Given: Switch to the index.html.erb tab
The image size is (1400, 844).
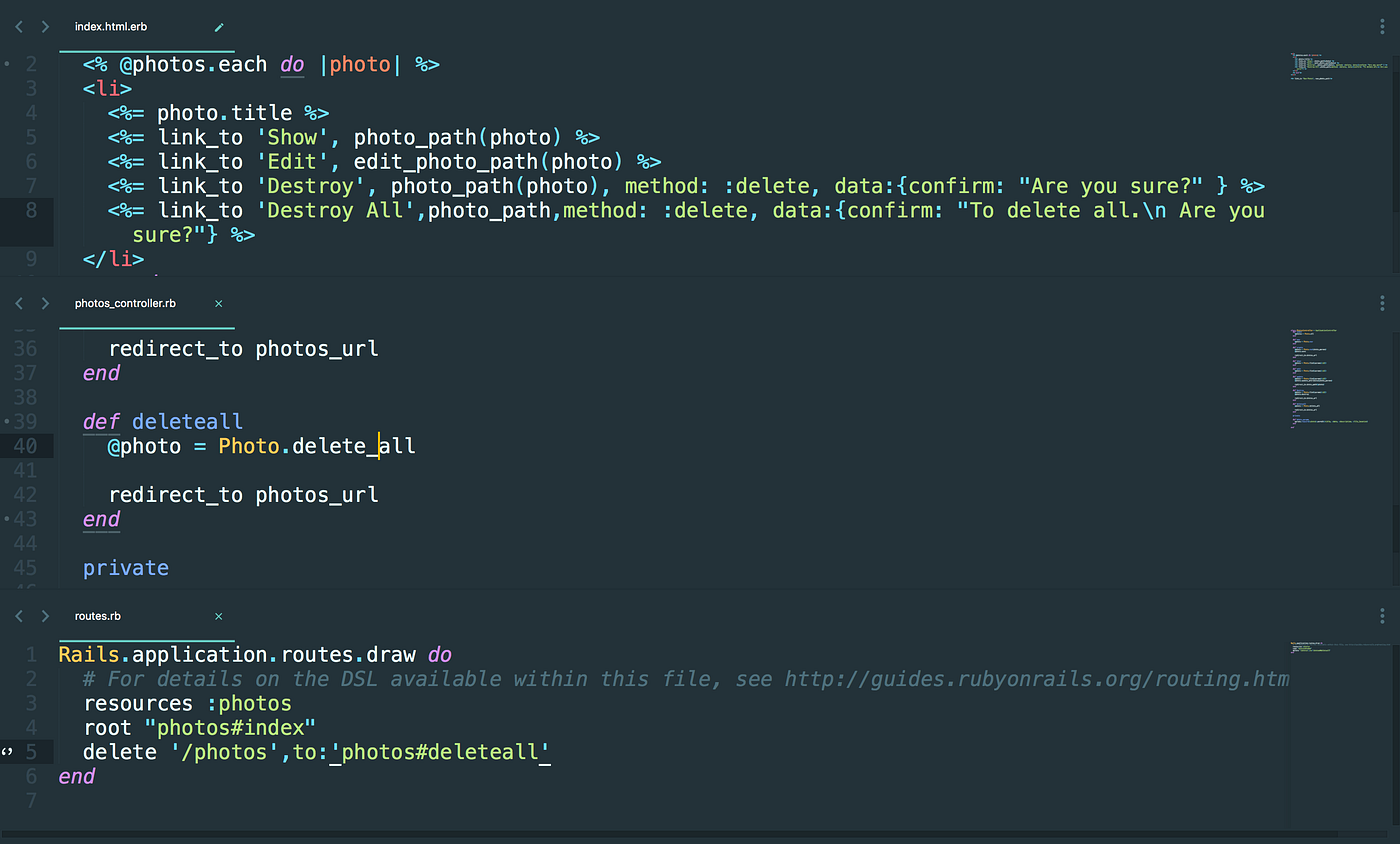Looking at the screenshot, I should 110,27.
